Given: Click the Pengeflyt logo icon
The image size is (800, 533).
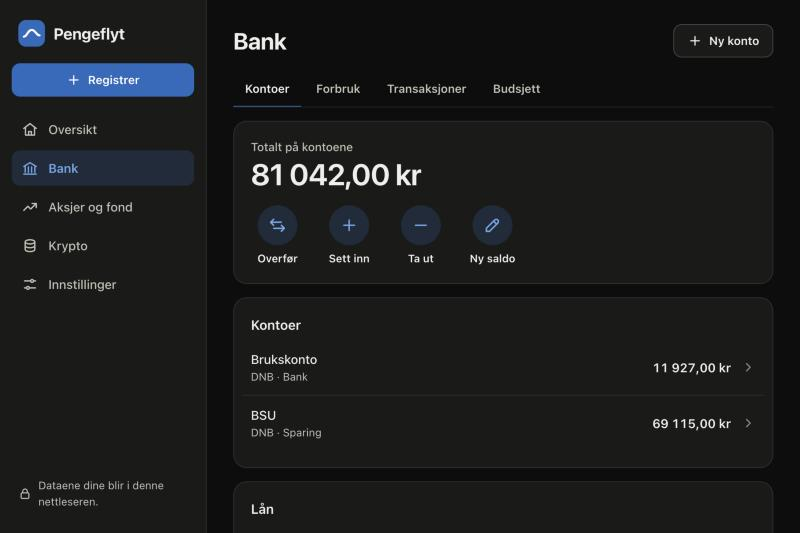Looking at the screenshot, I should tap(31, 34).
